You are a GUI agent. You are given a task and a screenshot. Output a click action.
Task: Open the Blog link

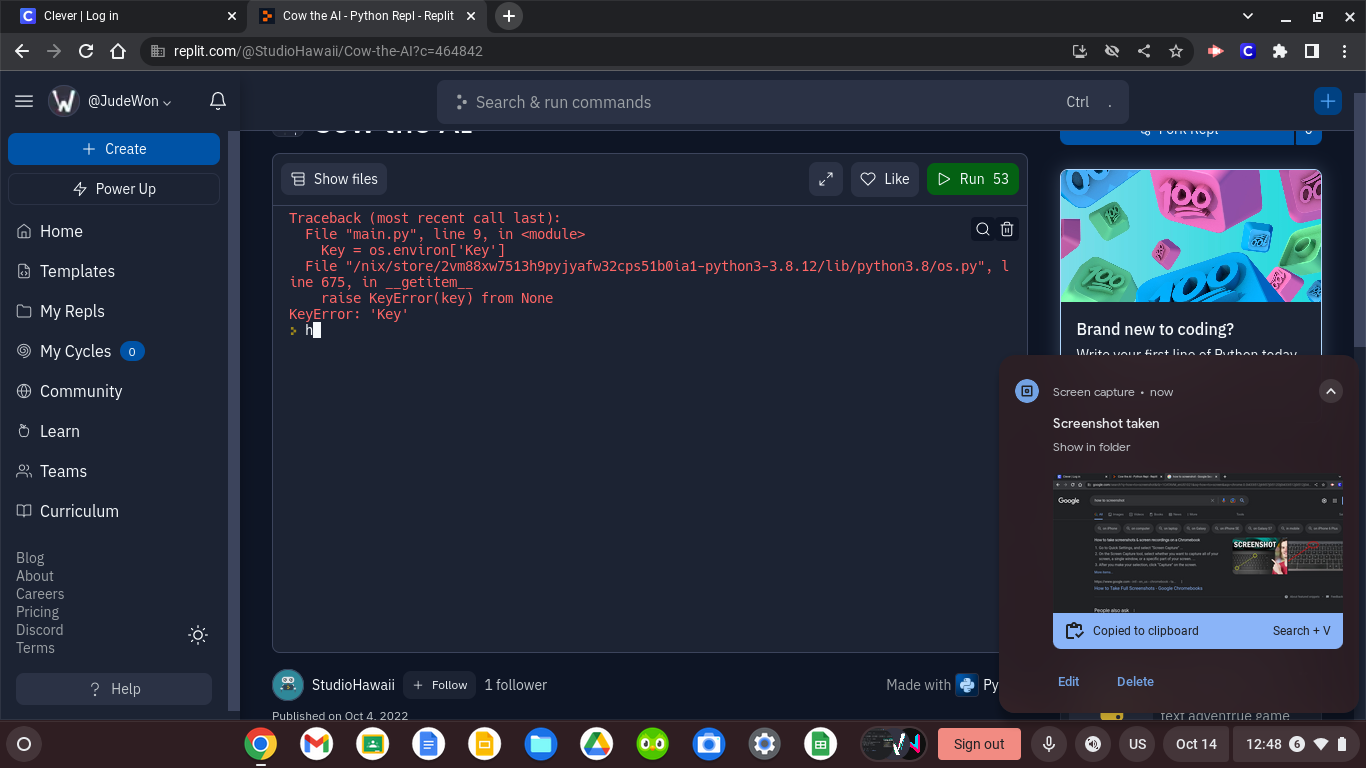pos(30,558)
